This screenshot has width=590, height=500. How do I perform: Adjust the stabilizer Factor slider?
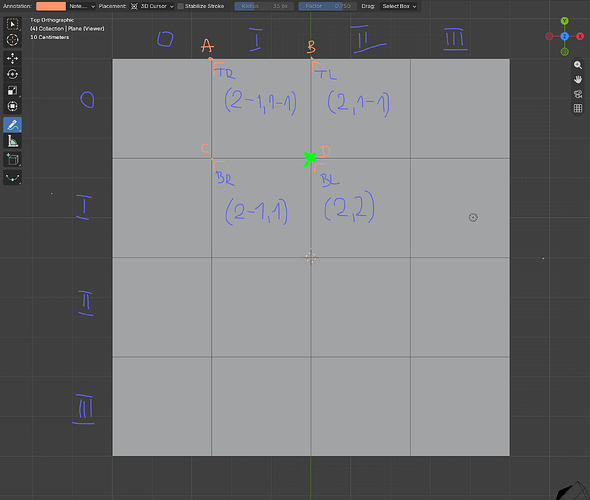[327, 6]
